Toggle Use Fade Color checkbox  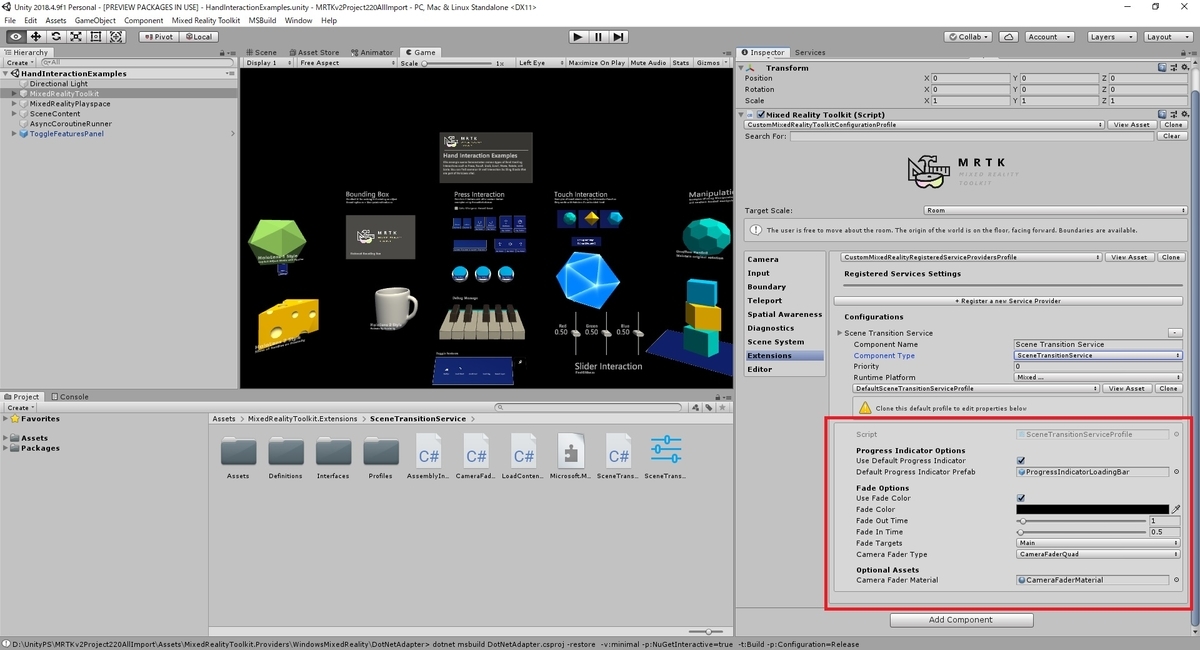[x=1021, y=498]
